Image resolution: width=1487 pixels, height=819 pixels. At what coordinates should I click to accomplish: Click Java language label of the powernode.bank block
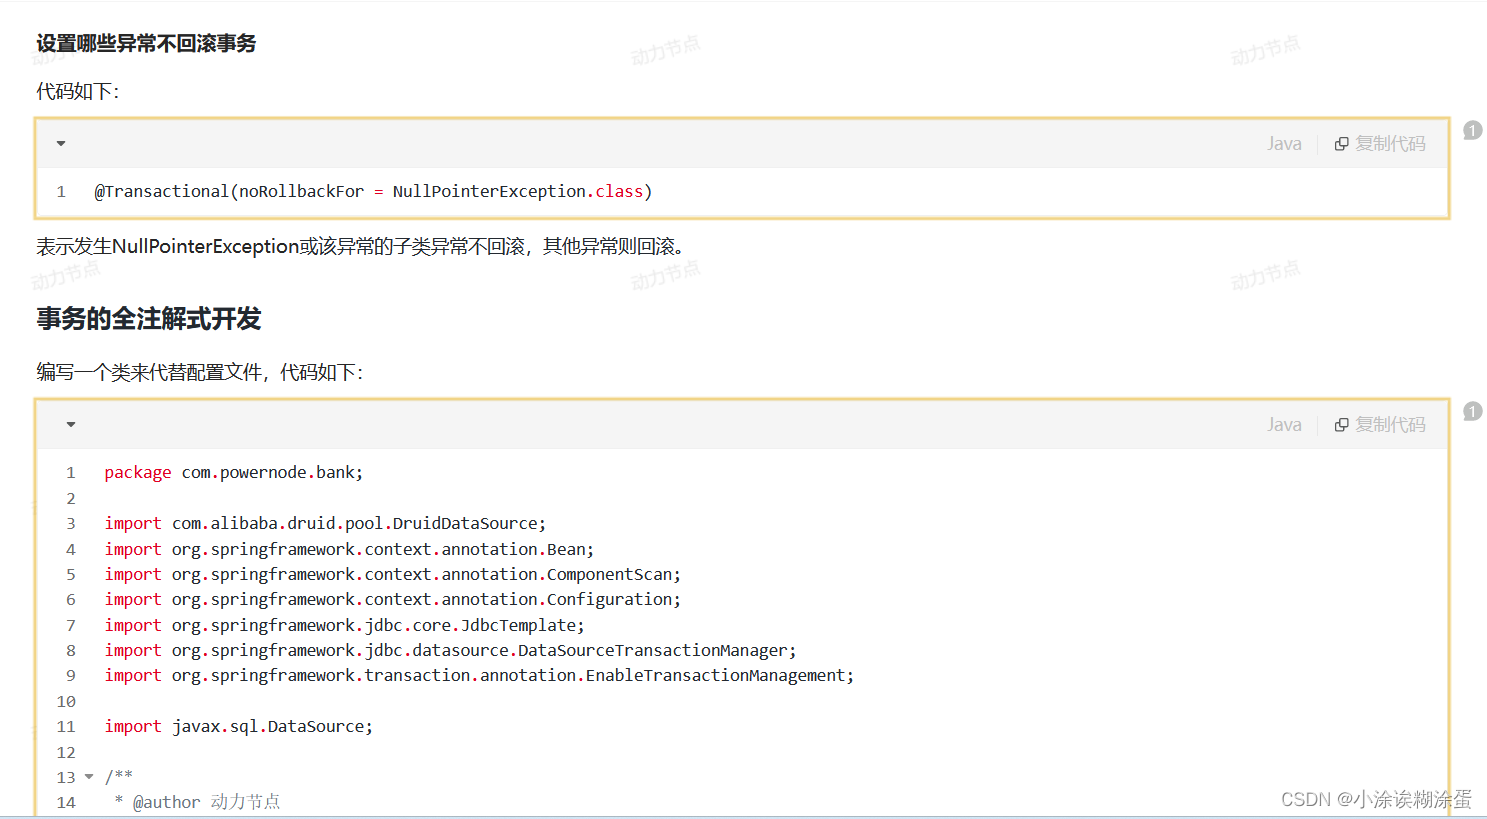[1284, 425]
